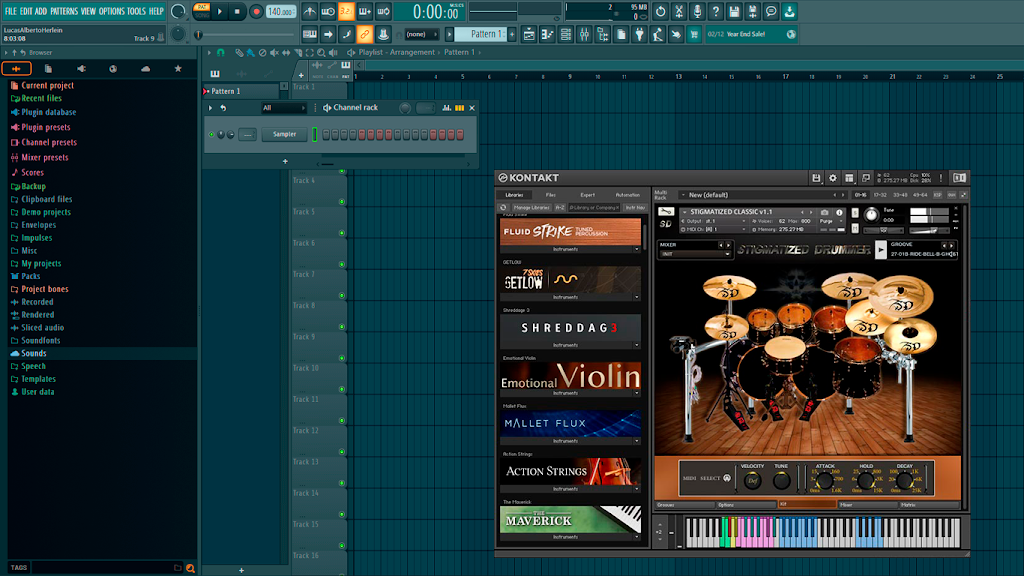The image size is (1024, 576).
Task: Open the Playlist view icon
Action: coord(529,34)
